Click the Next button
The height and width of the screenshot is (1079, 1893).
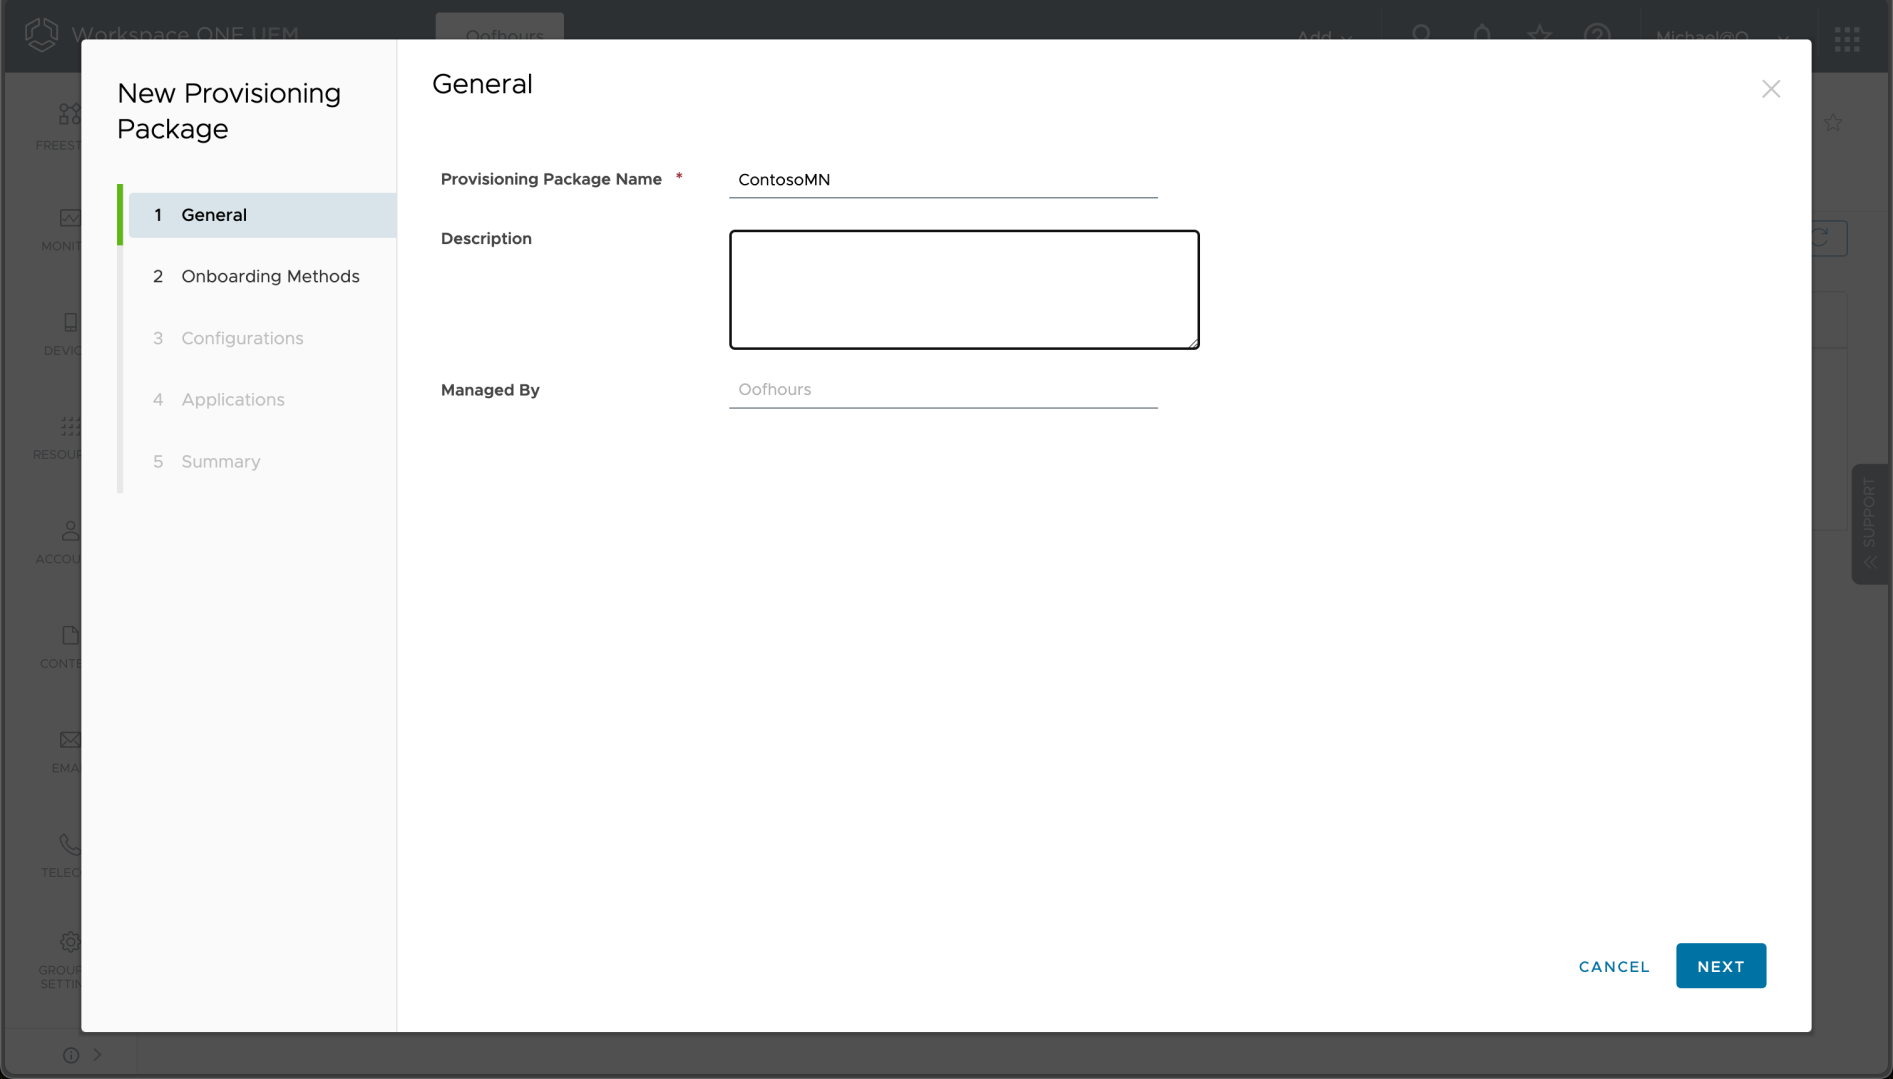click(x=1720, y=966)
